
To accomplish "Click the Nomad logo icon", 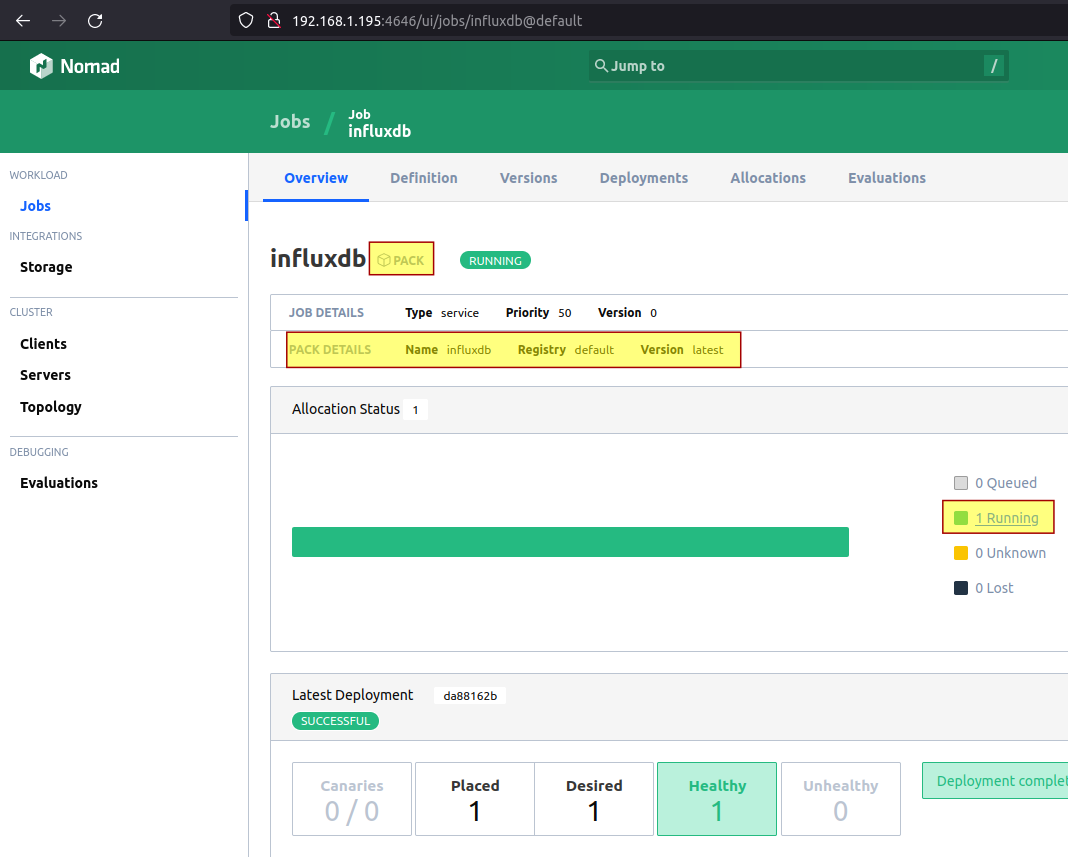I will [x=42, y=66].
